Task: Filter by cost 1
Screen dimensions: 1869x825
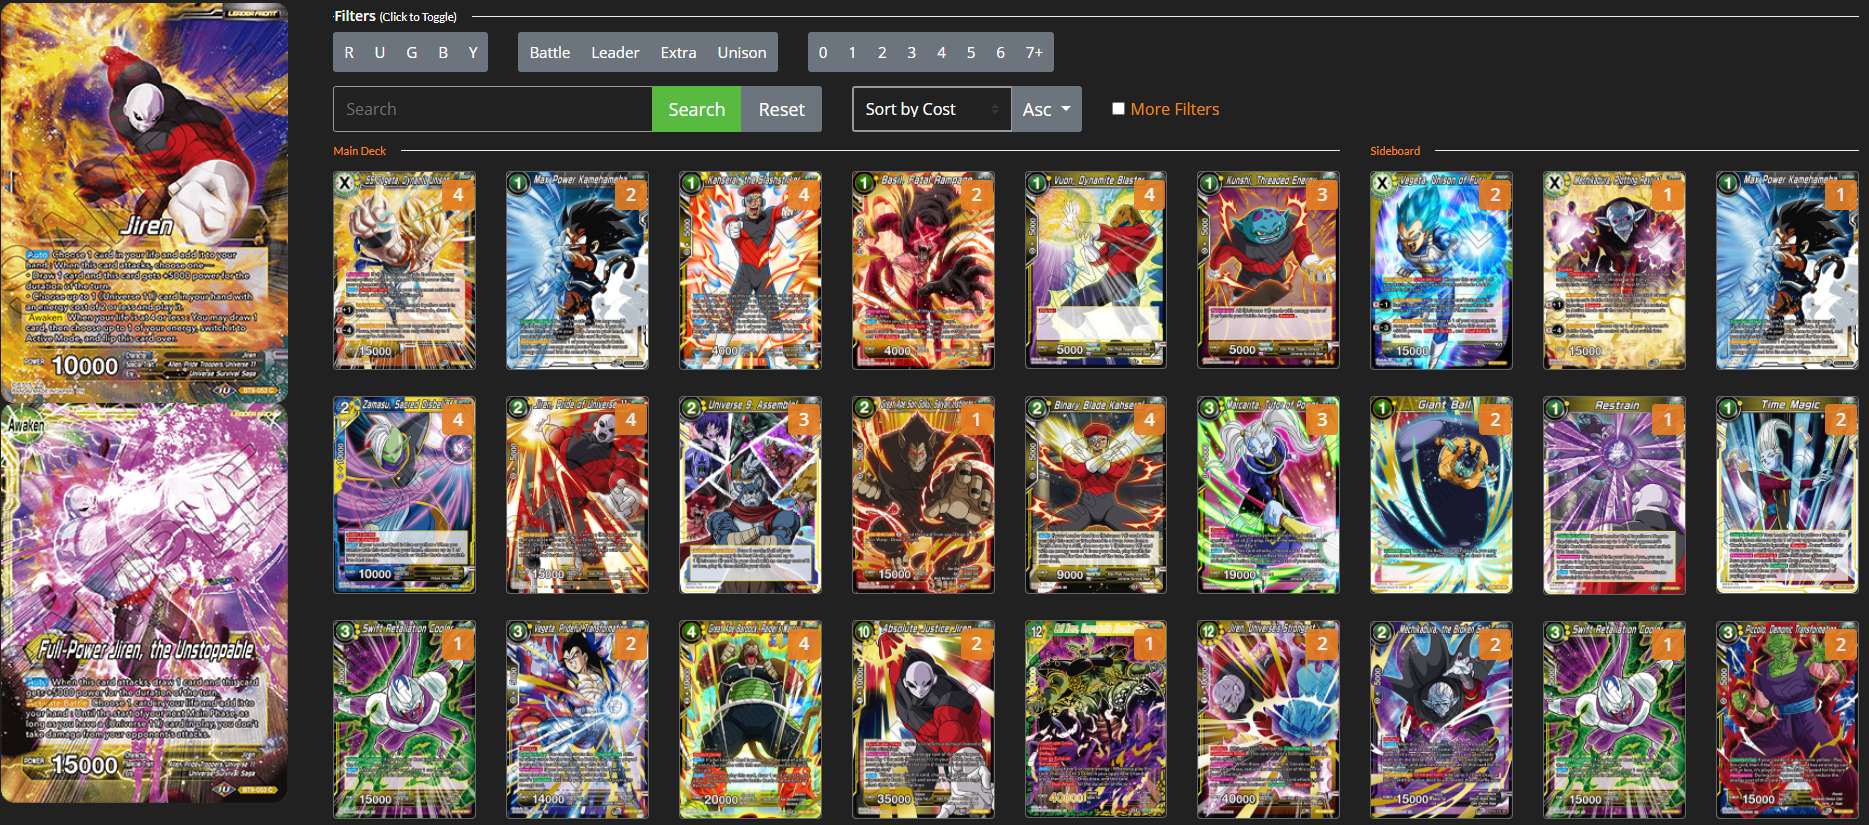Action: coord(852,53)
